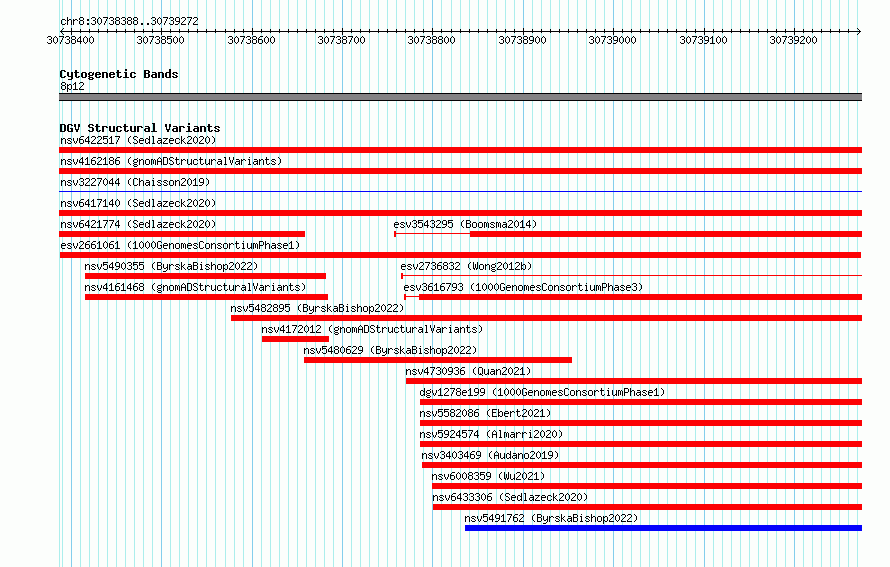Open nsv4161468 gnomADStructuralVariants label
The height and width of the screenshot is (567, 890).
point(195,287)
